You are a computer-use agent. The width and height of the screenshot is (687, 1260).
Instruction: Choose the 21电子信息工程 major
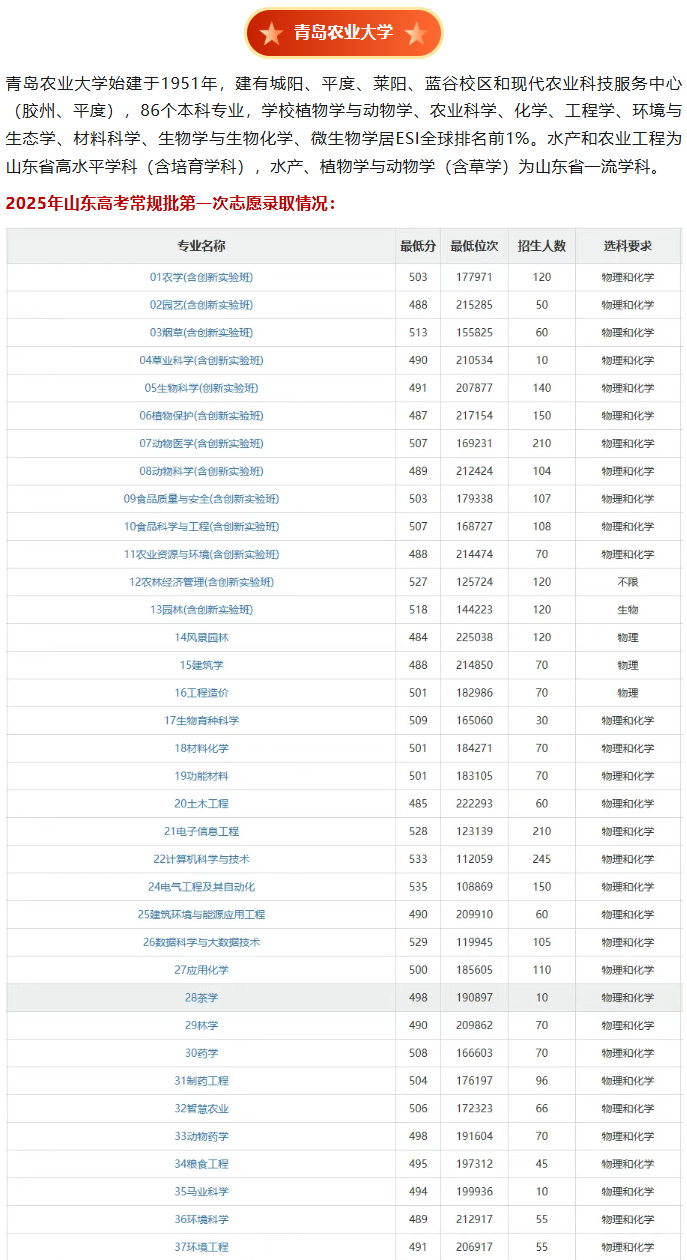(201, 831)
